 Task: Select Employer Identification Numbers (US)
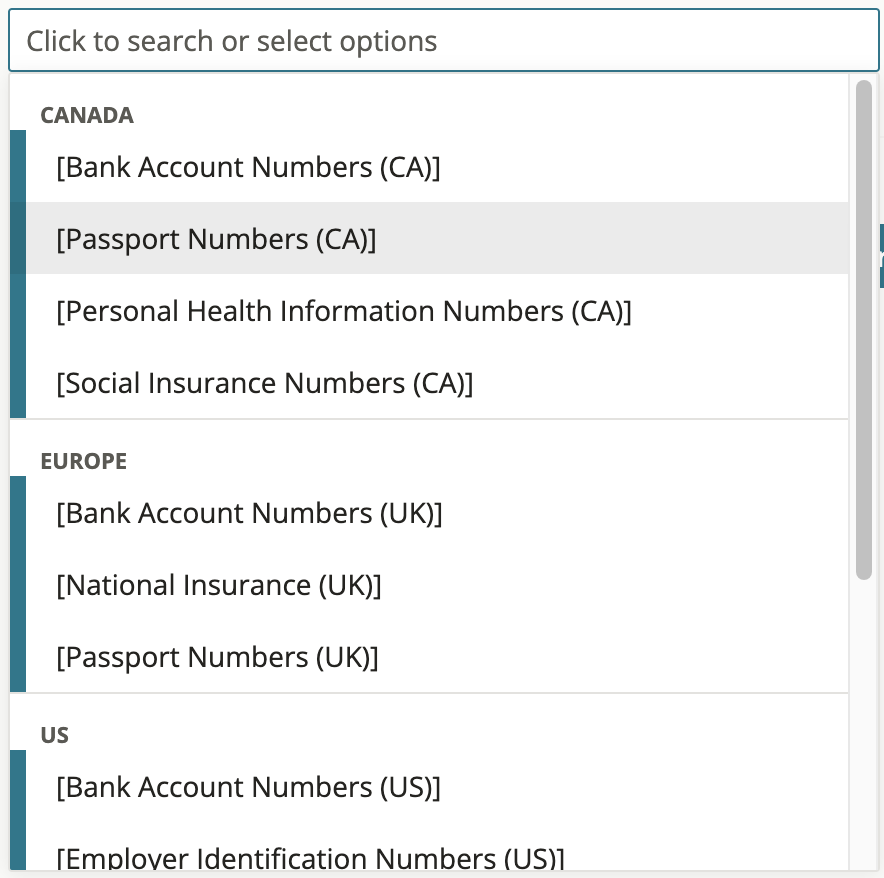310,858
